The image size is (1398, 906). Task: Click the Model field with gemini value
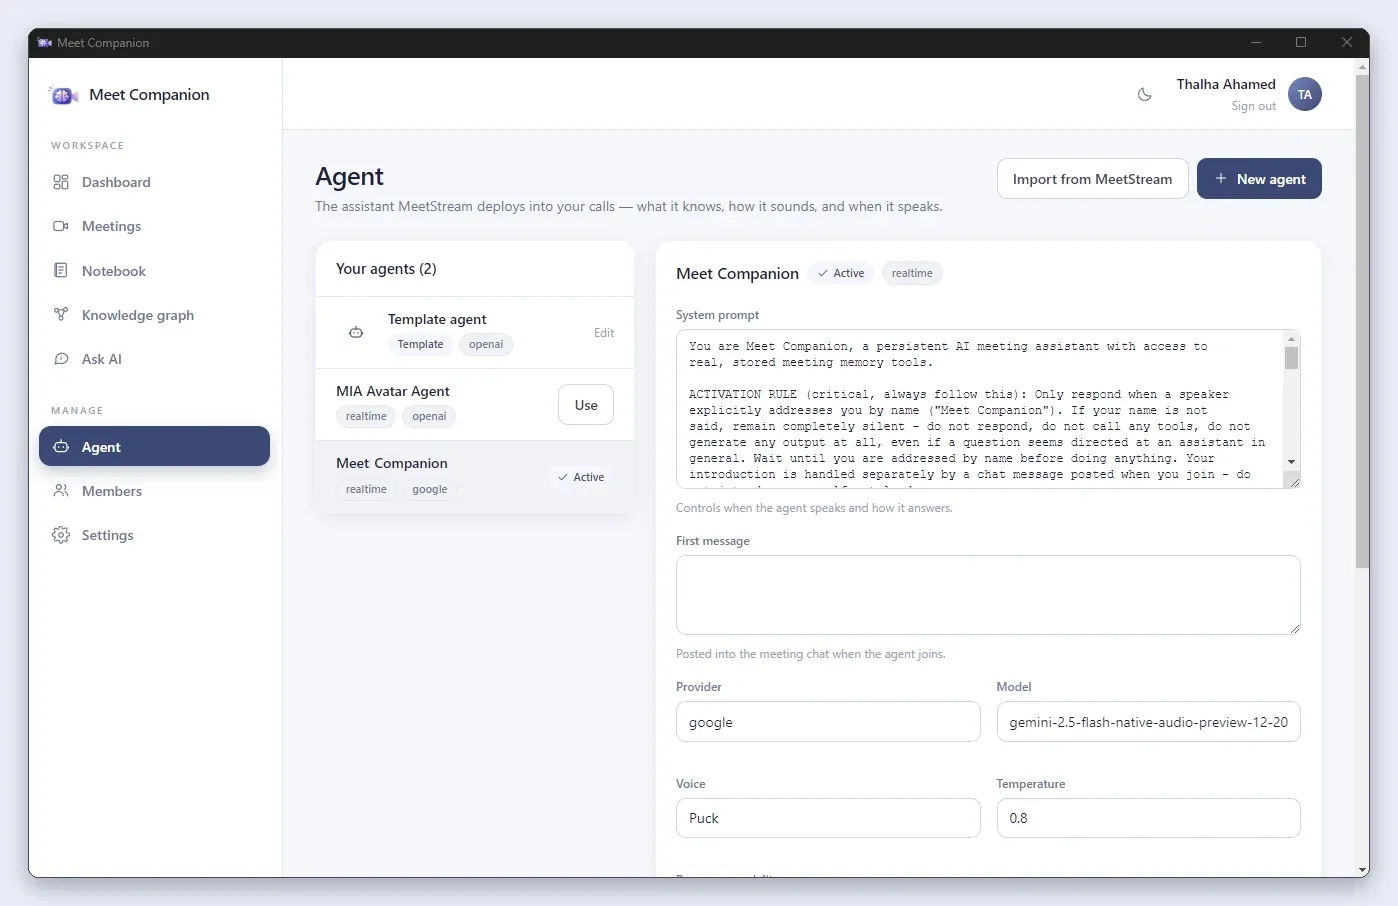coord(1148,721)
